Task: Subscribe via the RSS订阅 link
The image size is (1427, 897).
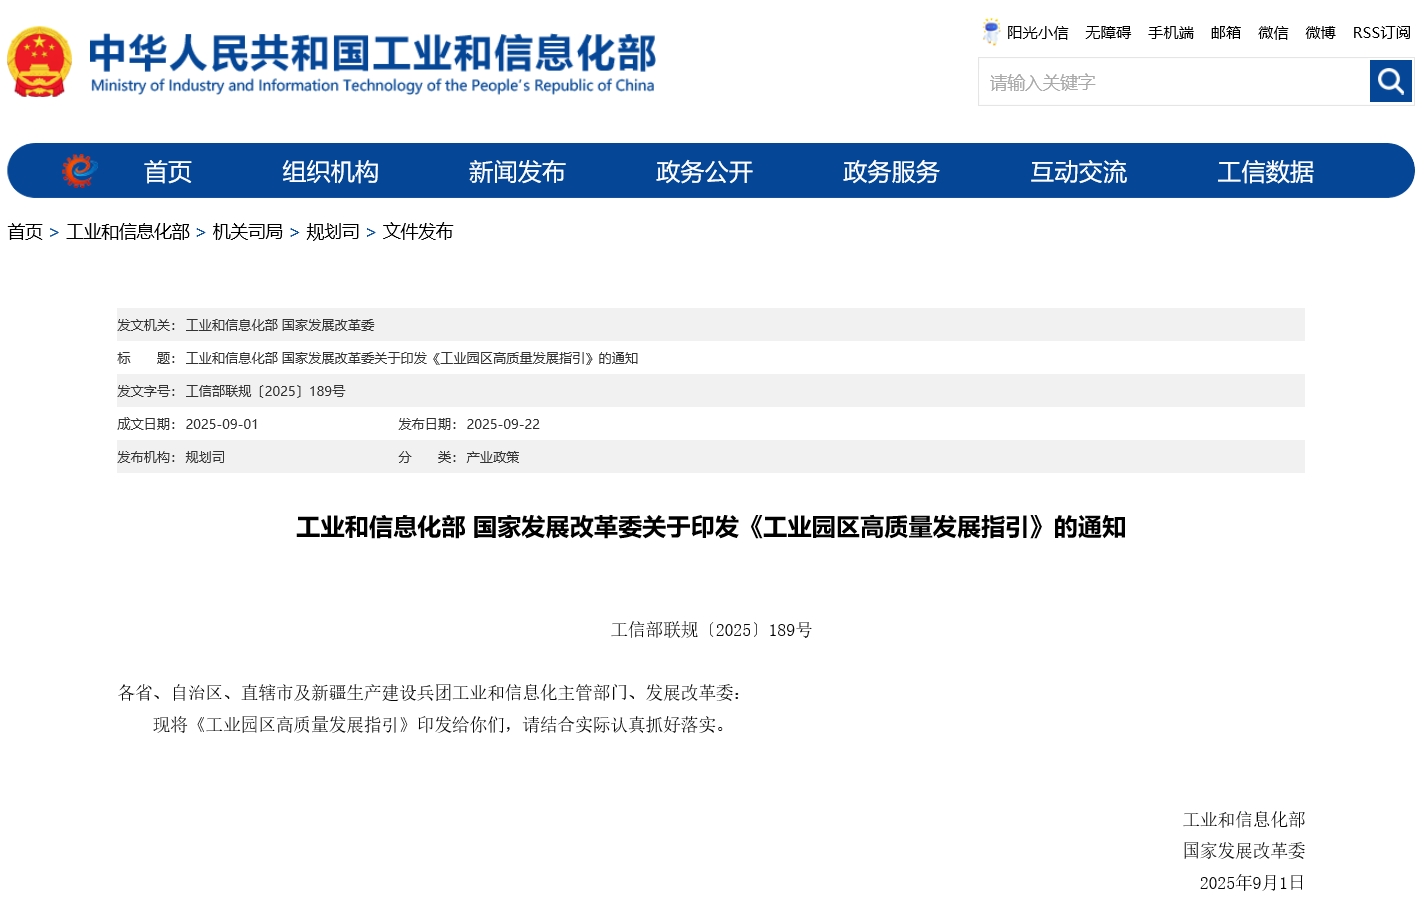Action: coord(1381,33)
